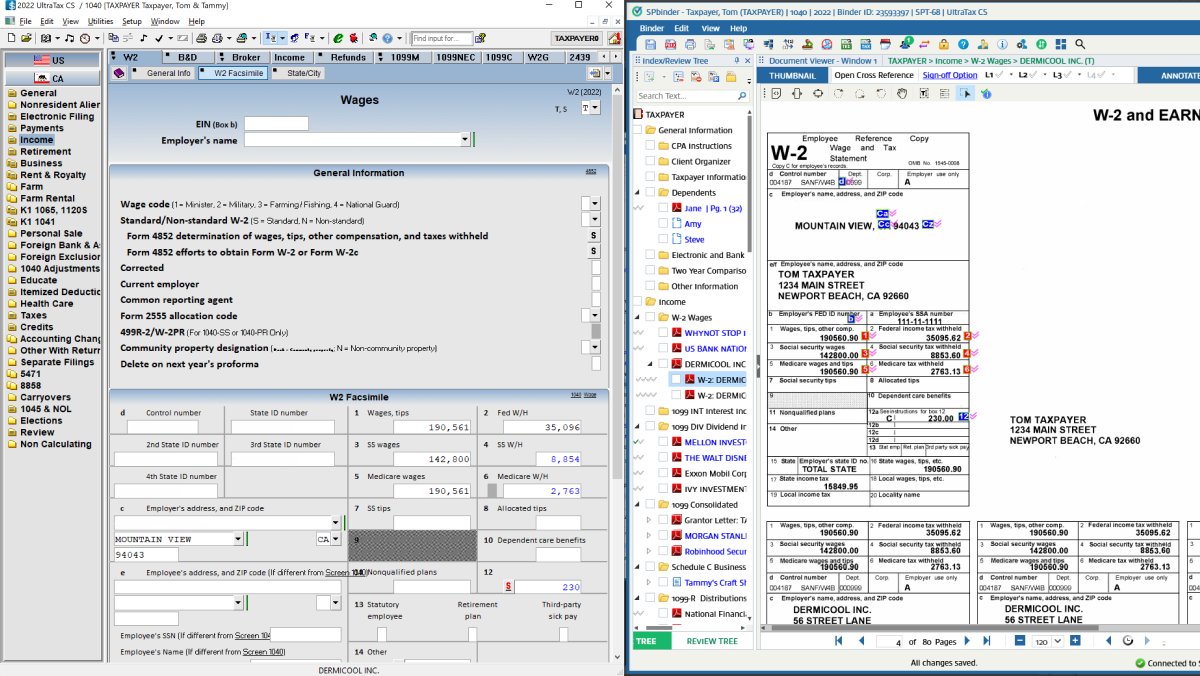
Task: Go to the last page of the document
Action: pyautogui.click(x=987, y=641)
